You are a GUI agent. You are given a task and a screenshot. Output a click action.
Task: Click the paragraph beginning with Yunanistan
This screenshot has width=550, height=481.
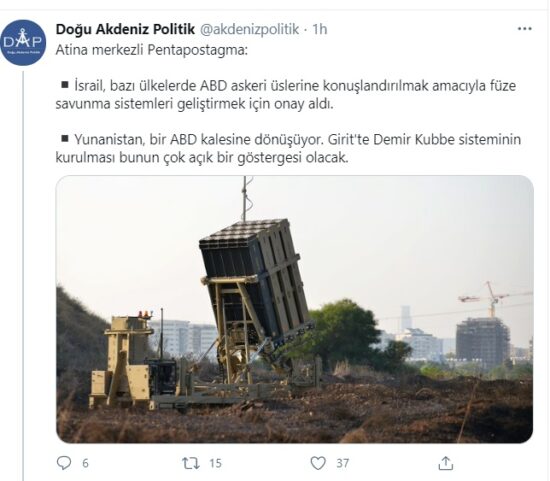tap(288, 148)
